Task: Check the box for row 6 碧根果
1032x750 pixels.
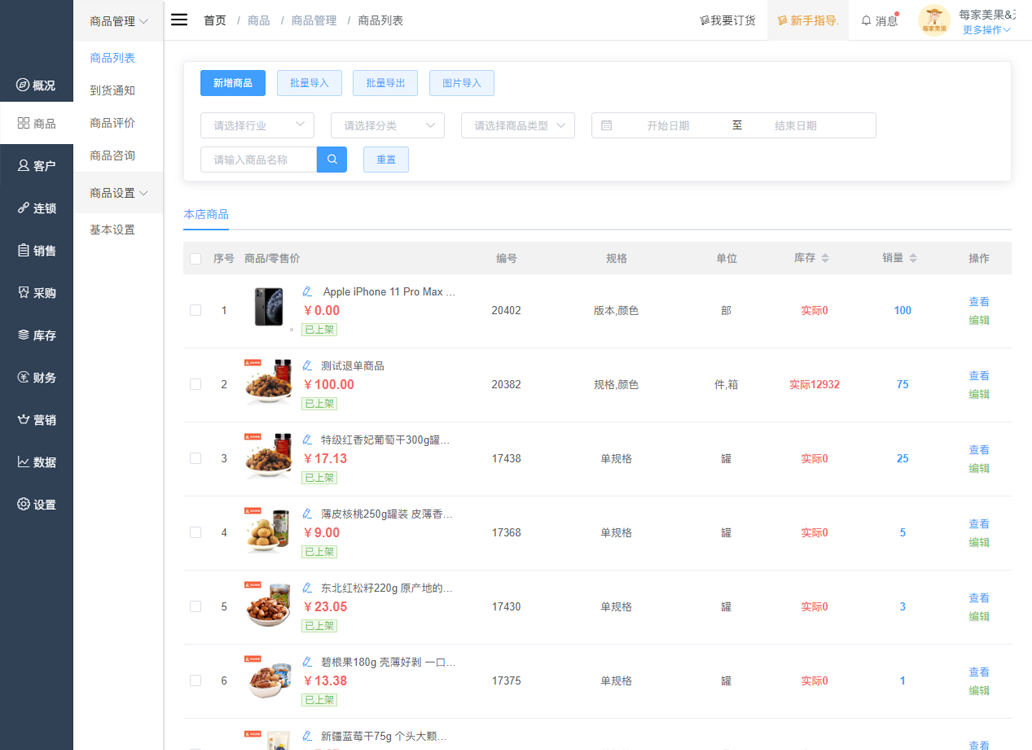Action: click(x=195, y=680)
